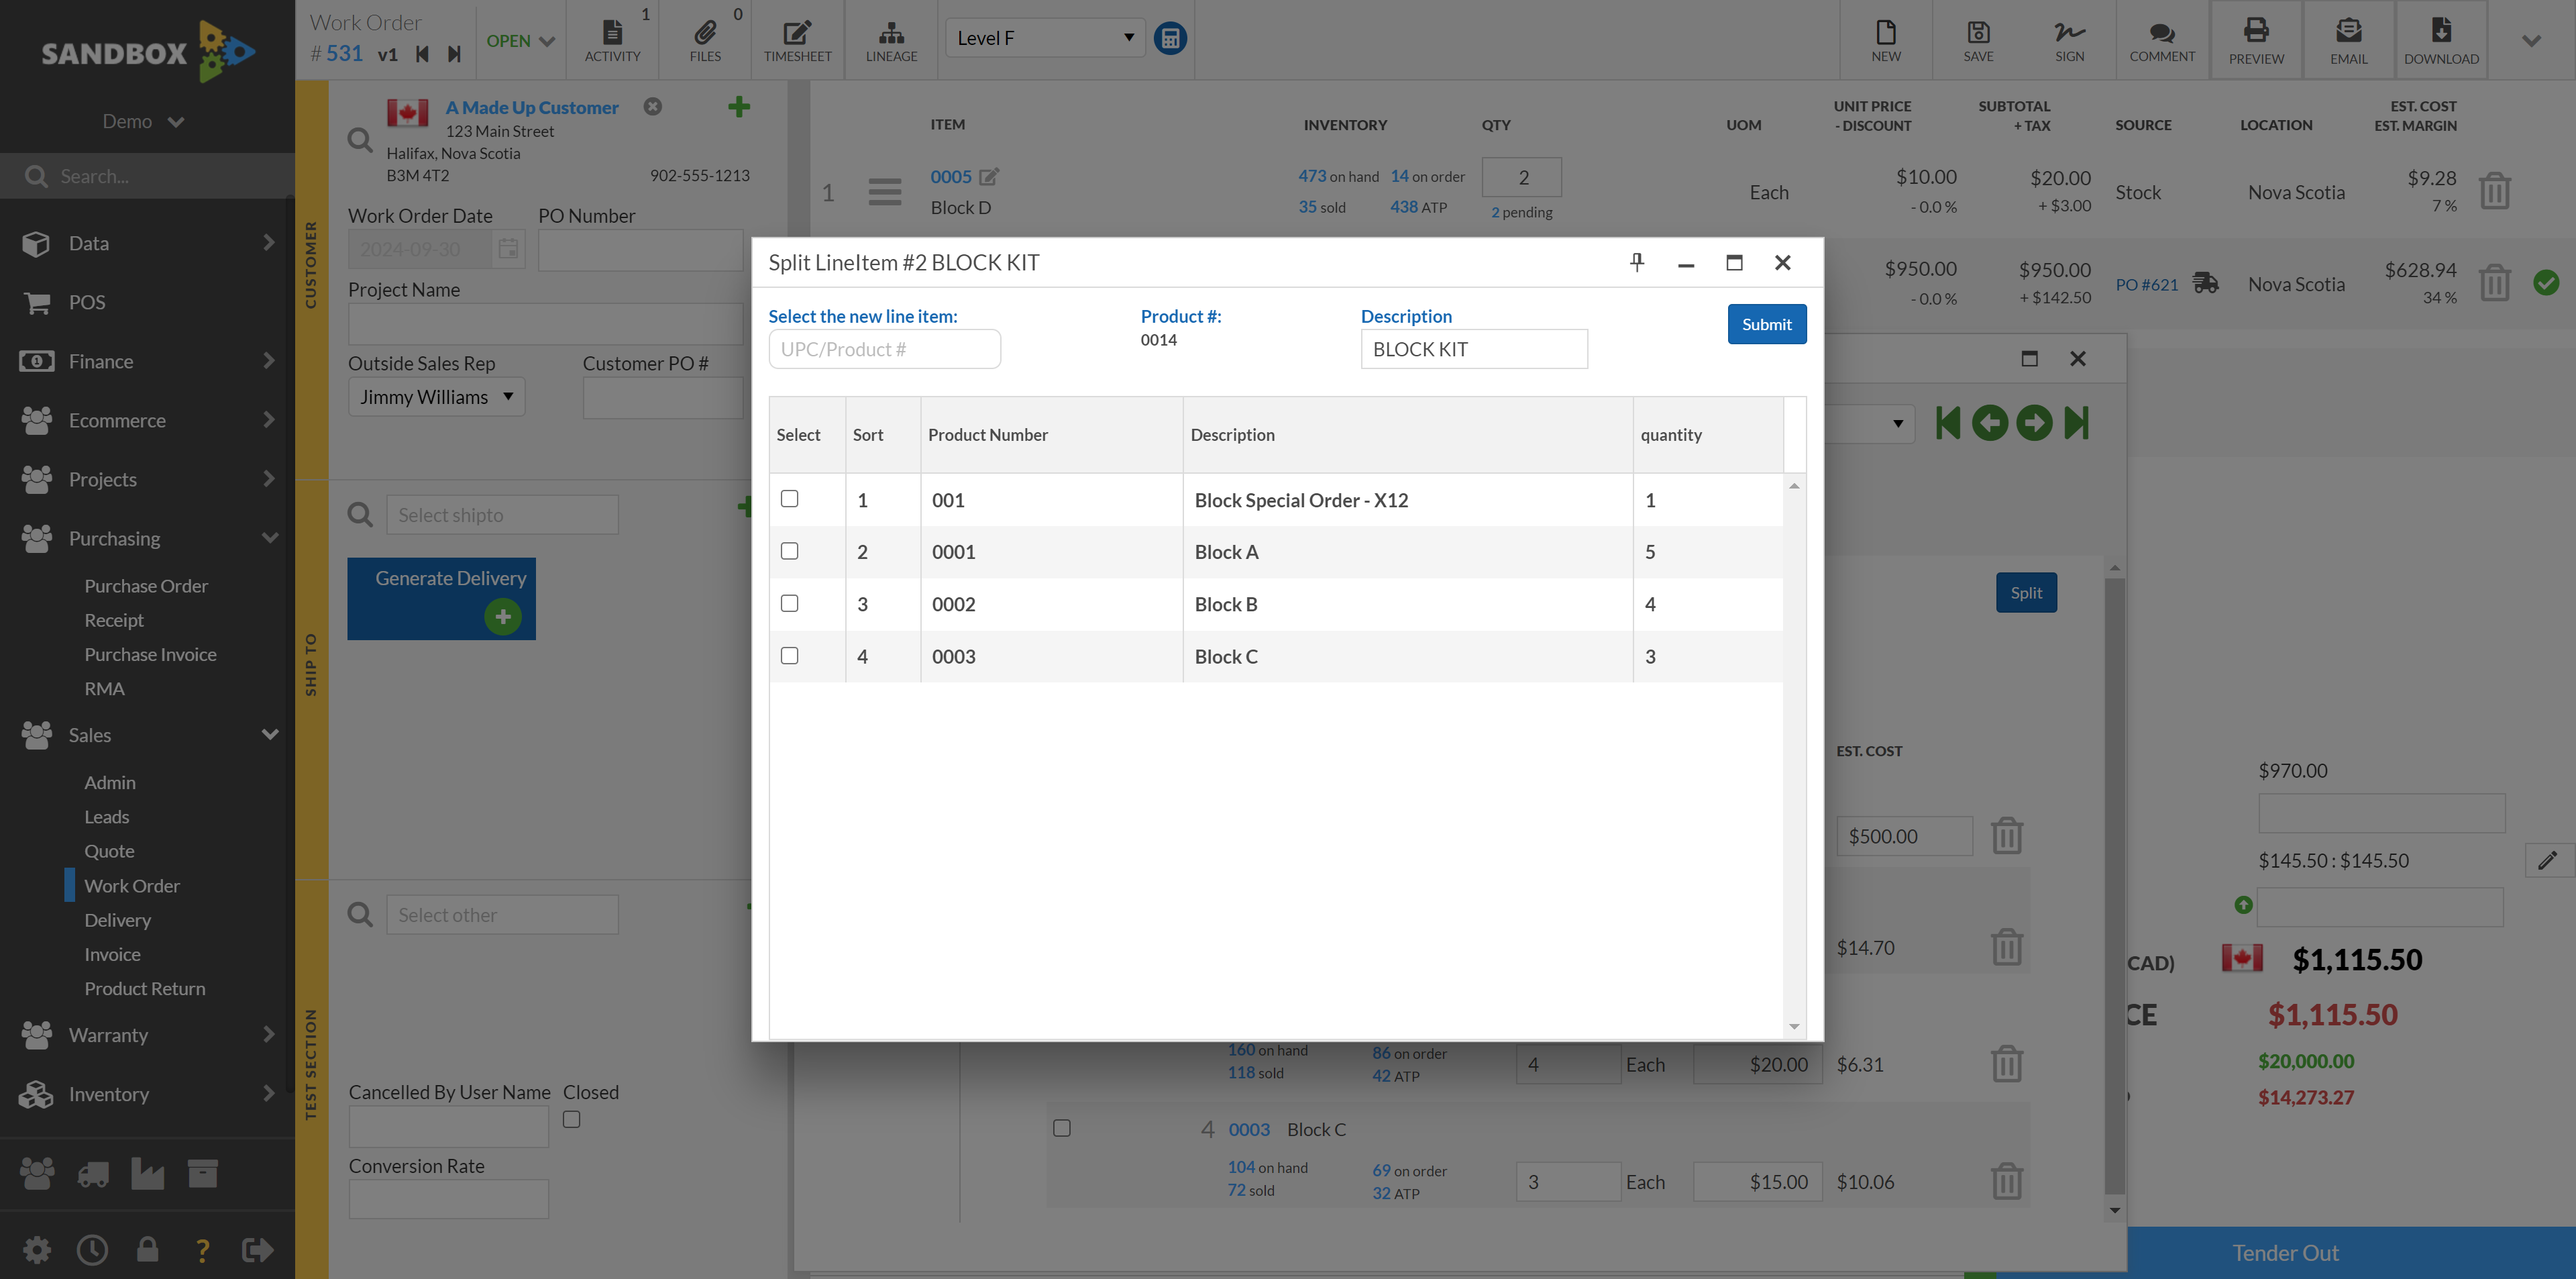Click the Select shipto field
2576x1279 pixels.
502,515
